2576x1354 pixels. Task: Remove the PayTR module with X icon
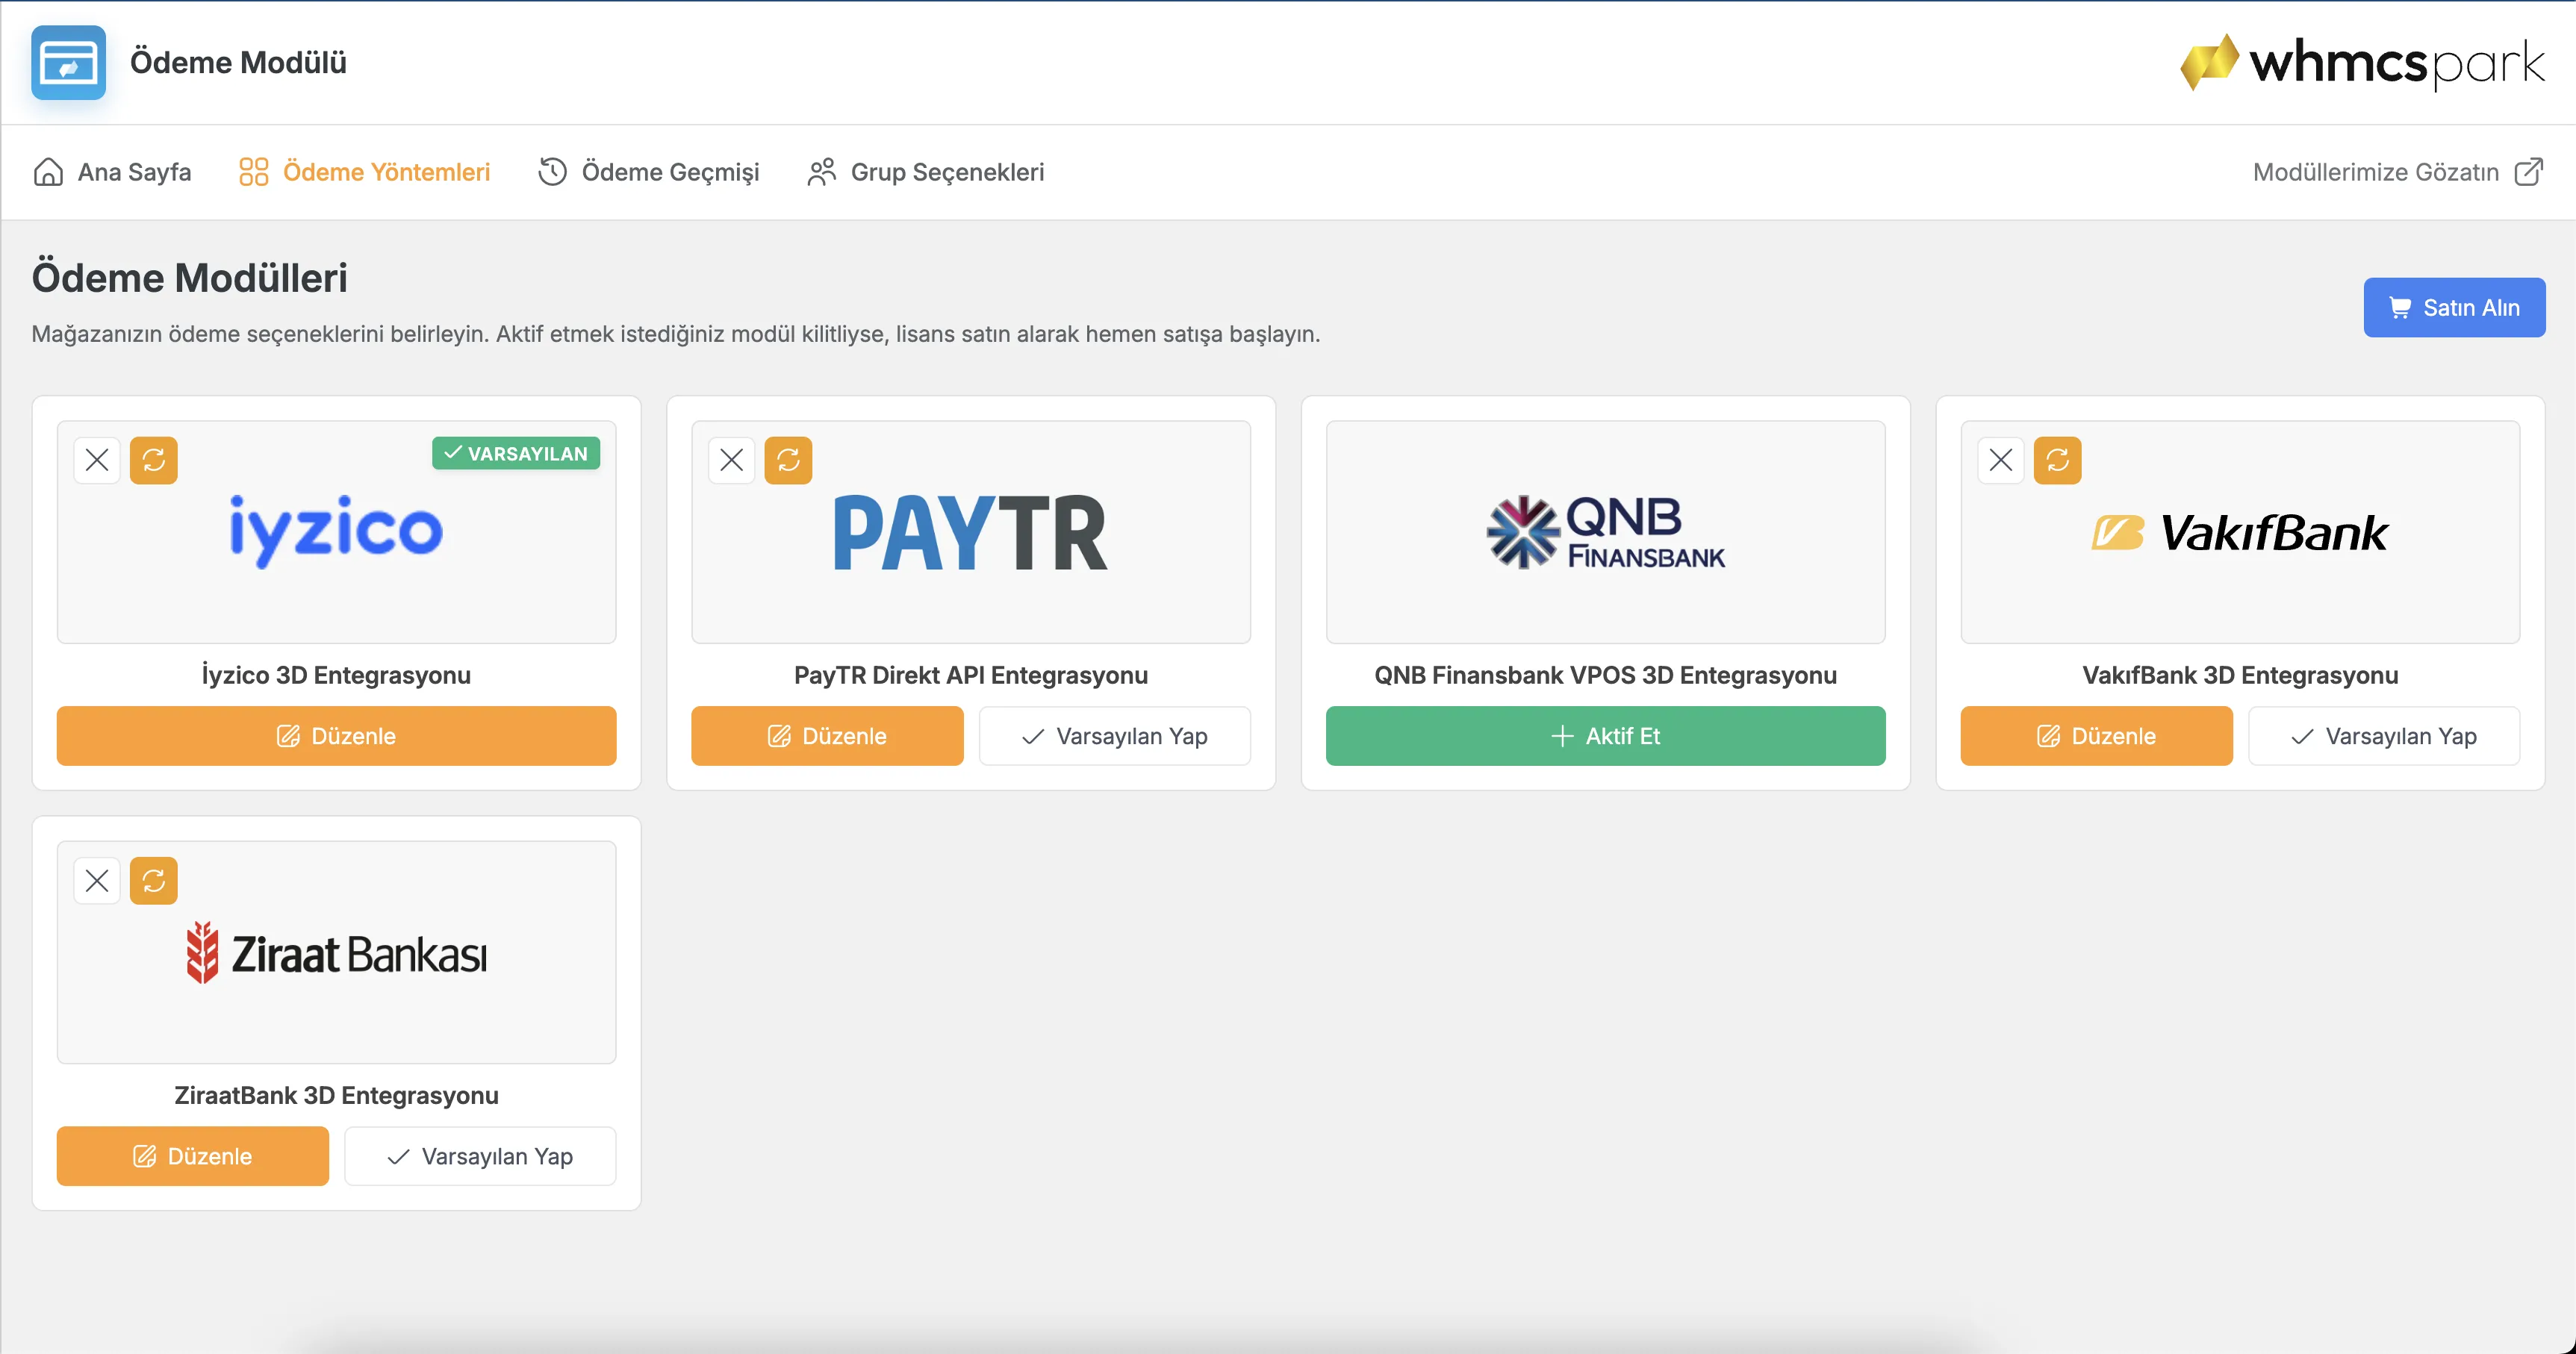tap(732, 460)
